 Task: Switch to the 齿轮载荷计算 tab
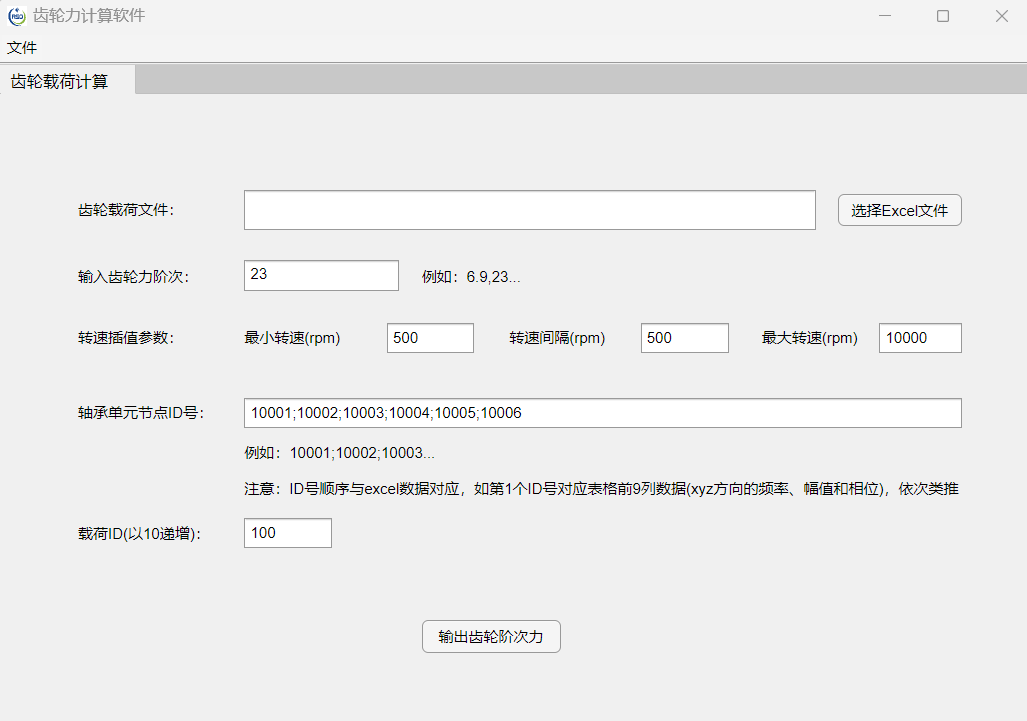(60, 81)
